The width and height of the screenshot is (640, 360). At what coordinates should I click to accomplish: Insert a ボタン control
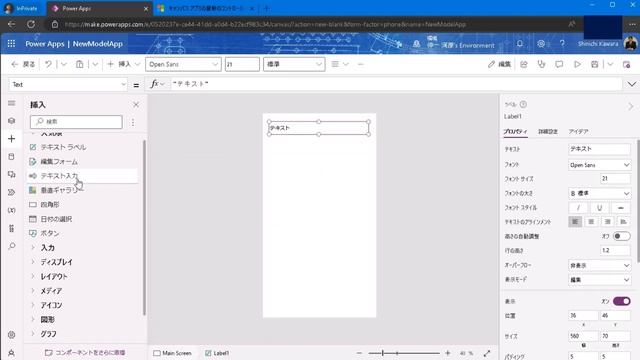82,233
